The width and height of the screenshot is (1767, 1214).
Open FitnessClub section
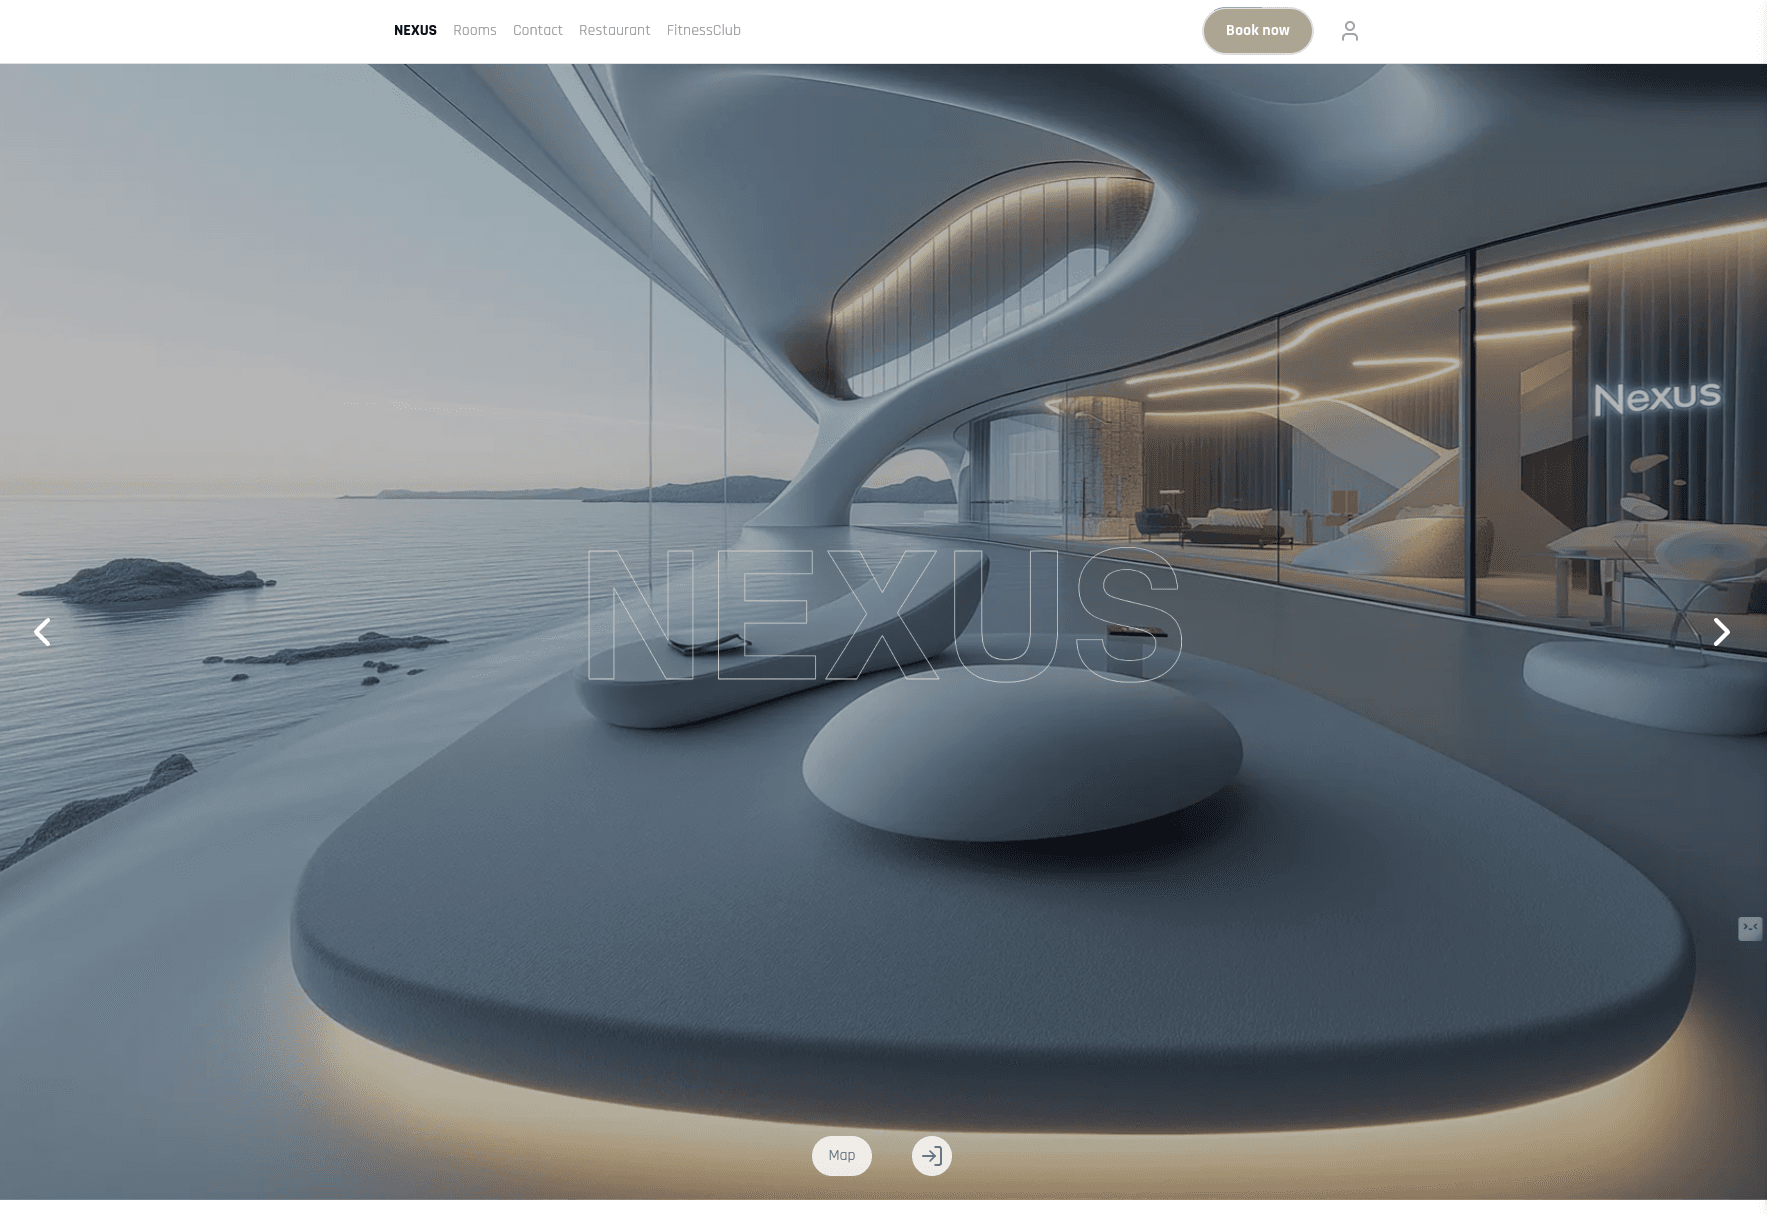pyautogui.click(x=703, y=31)
